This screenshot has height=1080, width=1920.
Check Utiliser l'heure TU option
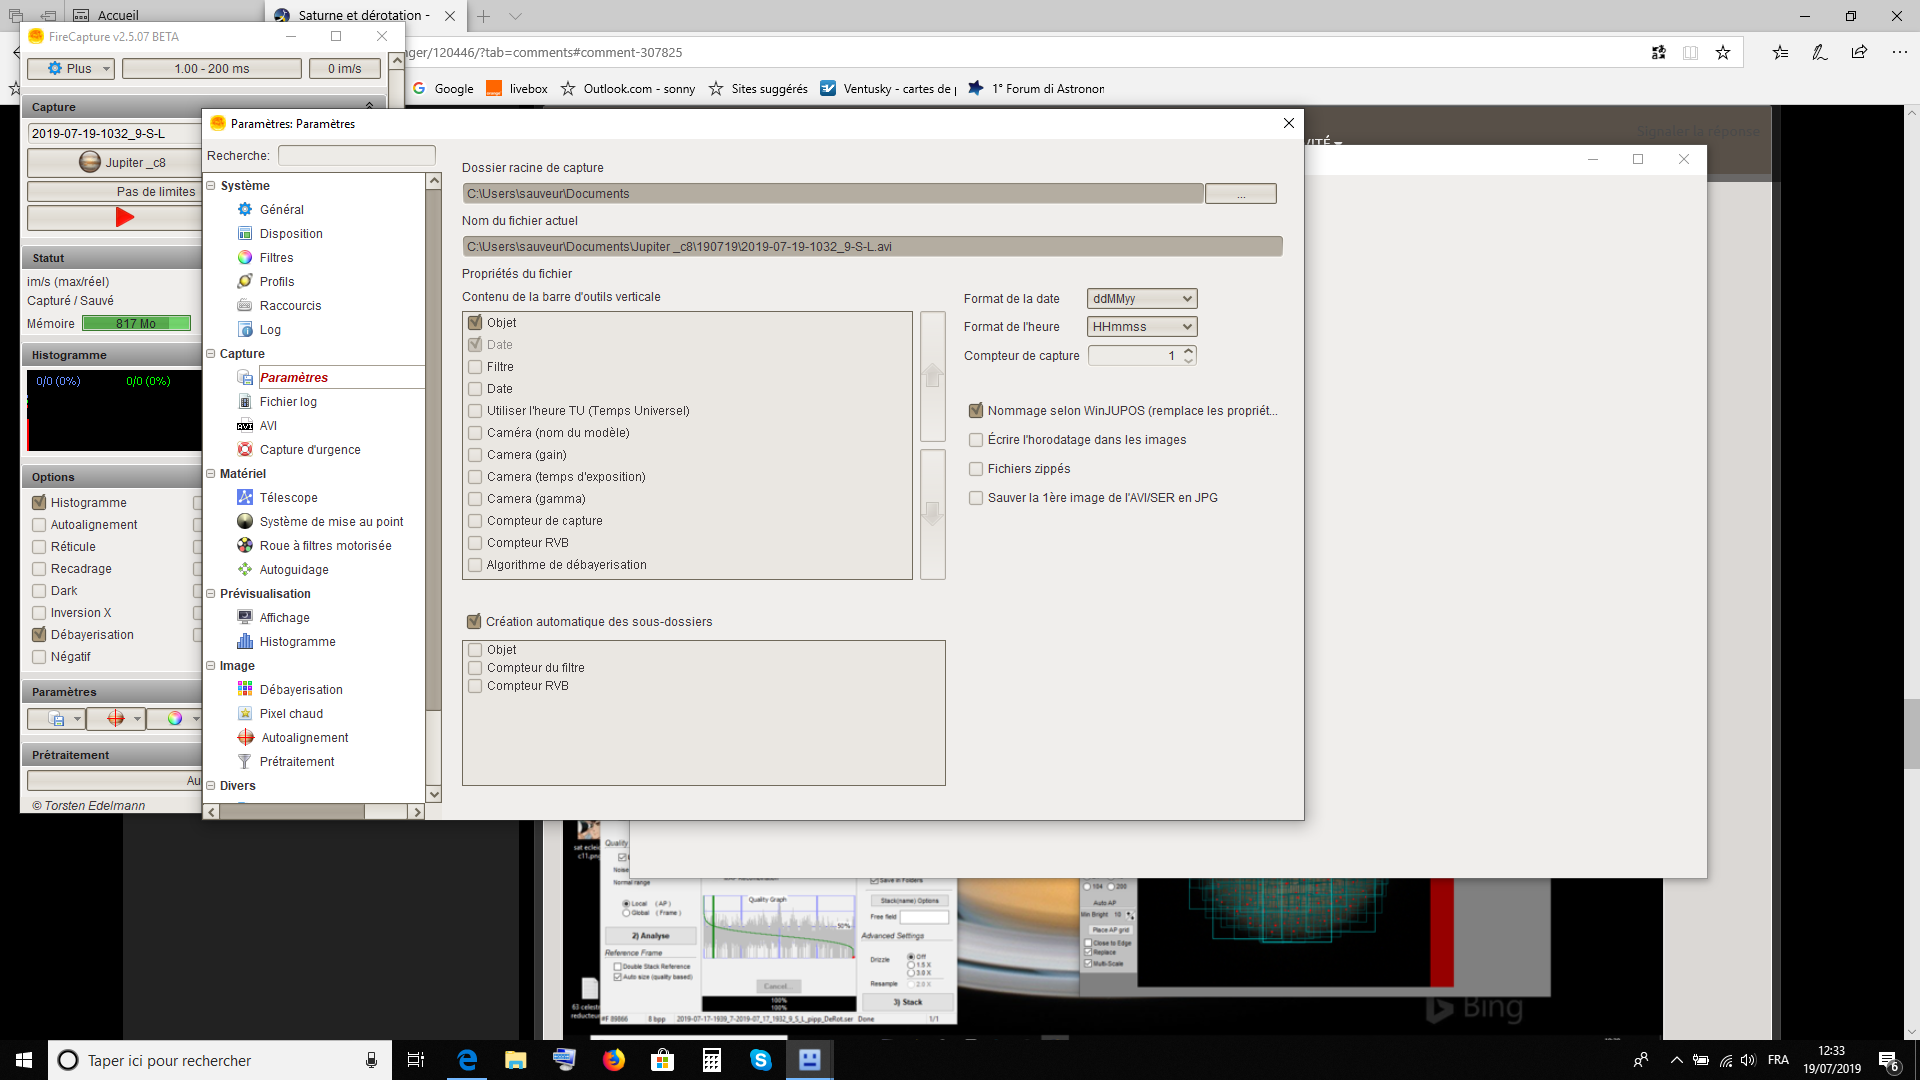coord(476,410)
